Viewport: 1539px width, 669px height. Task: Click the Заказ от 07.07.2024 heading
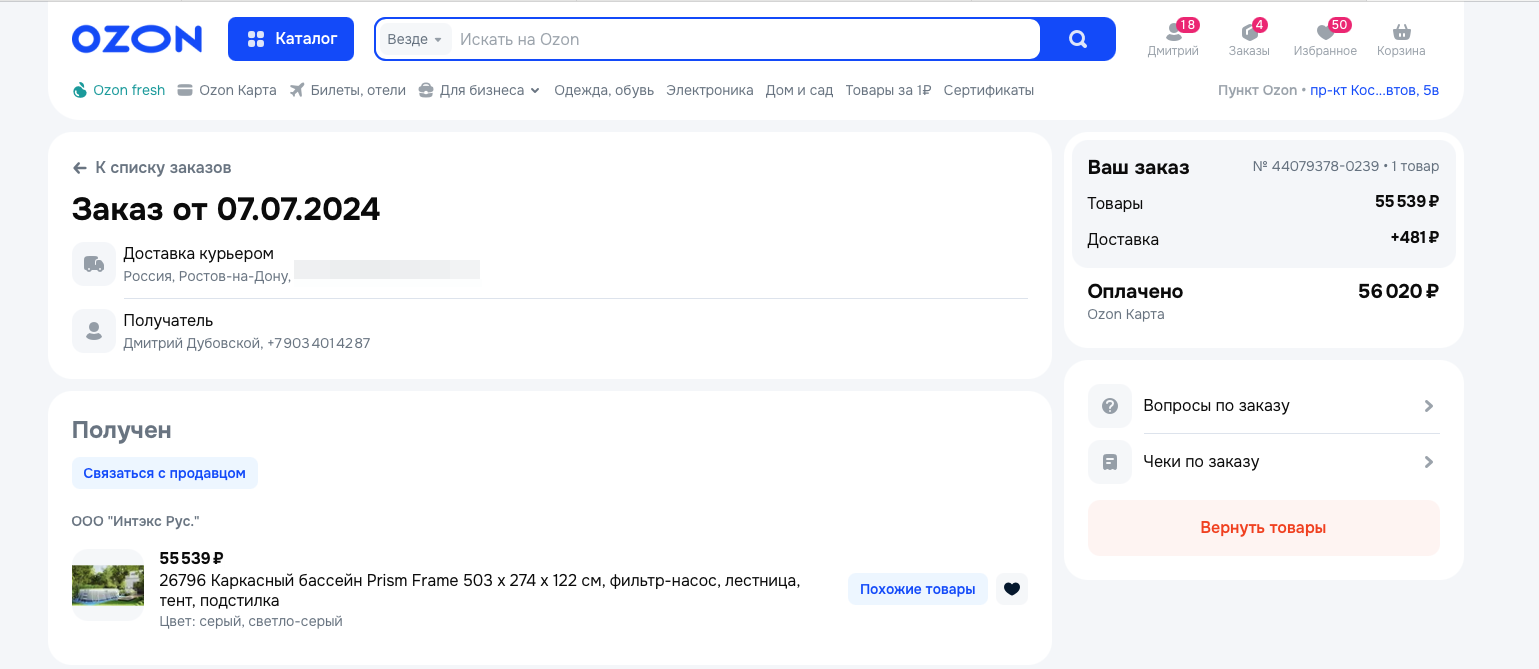[226, 209]
